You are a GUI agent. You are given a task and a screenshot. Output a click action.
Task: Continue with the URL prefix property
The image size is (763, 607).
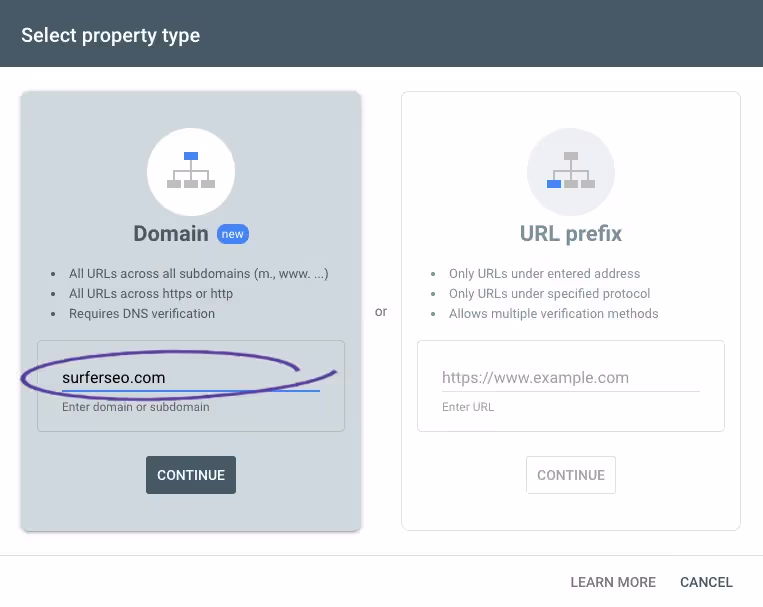(571, 475)
